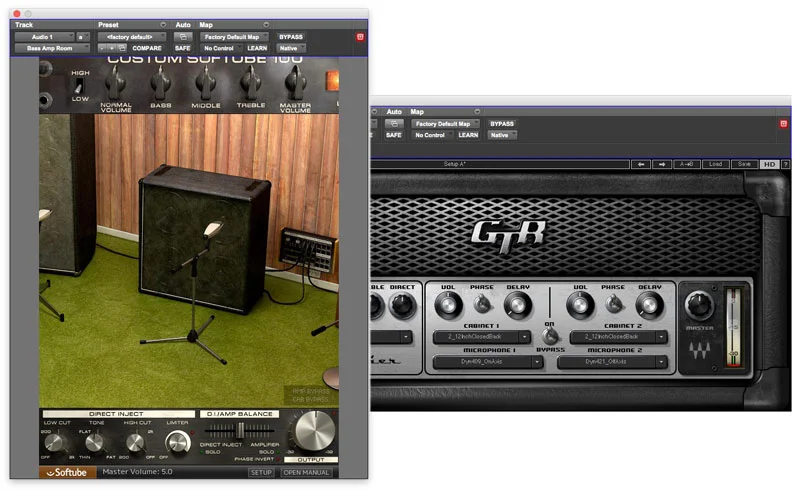Click the large Output knob
The height and width of the screenshot is (490, 800).
[x=315, y=430]
